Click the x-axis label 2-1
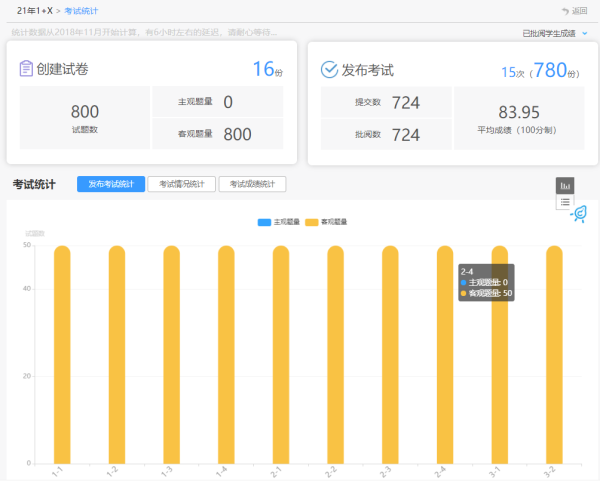 point(276,472)
